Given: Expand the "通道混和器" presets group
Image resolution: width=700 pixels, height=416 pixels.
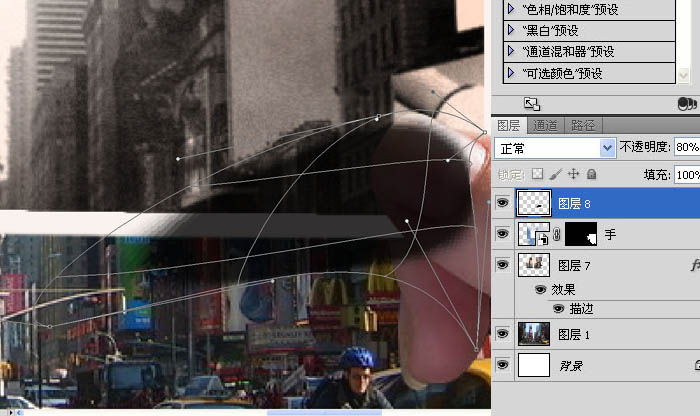Looking at the screenshot, I should [512, 51].
